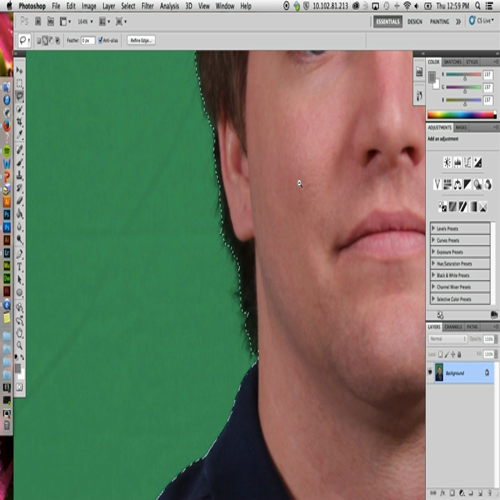Image resolution: width=500 pixels, height=500 pixels.
Task: Select the Brush tool
Action: pyautogui.click(x=19, y=163)
